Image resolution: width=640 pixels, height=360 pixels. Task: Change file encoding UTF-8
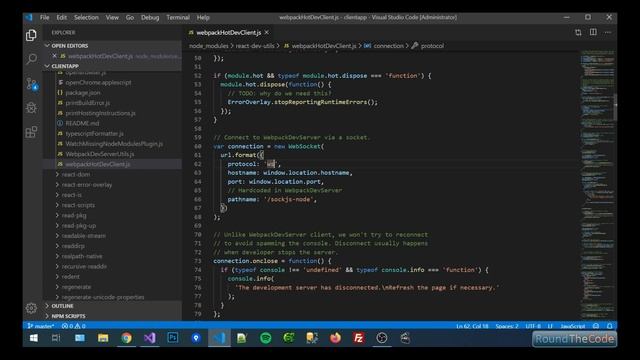[x=533, y=326]
